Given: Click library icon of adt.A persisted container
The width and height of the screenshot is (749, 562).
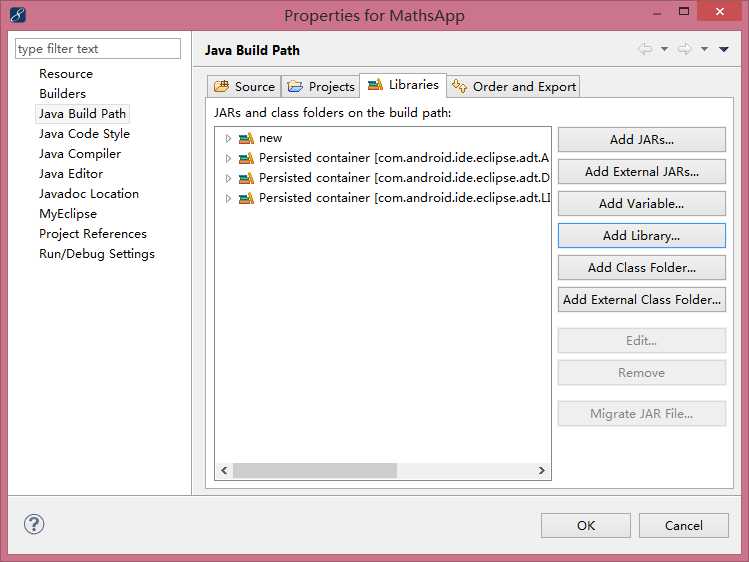Looking at the screenshot, I should (246, 158).
